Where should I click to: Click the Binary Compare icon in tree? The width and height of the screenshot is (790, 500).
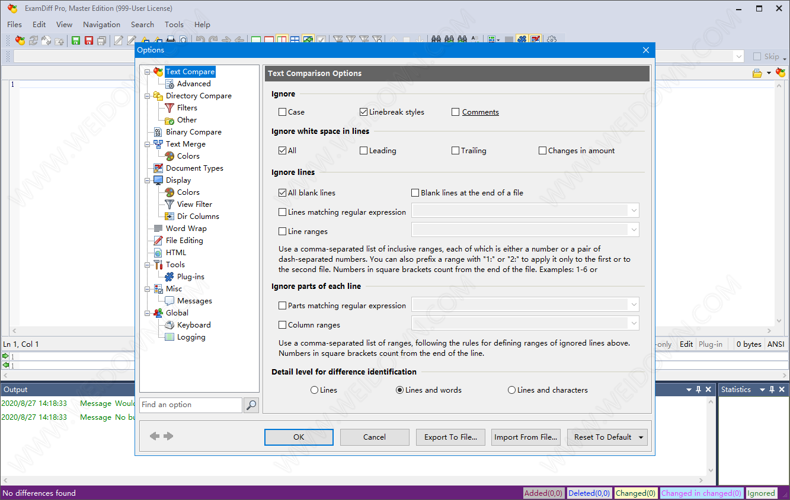(x=158, y=132)
